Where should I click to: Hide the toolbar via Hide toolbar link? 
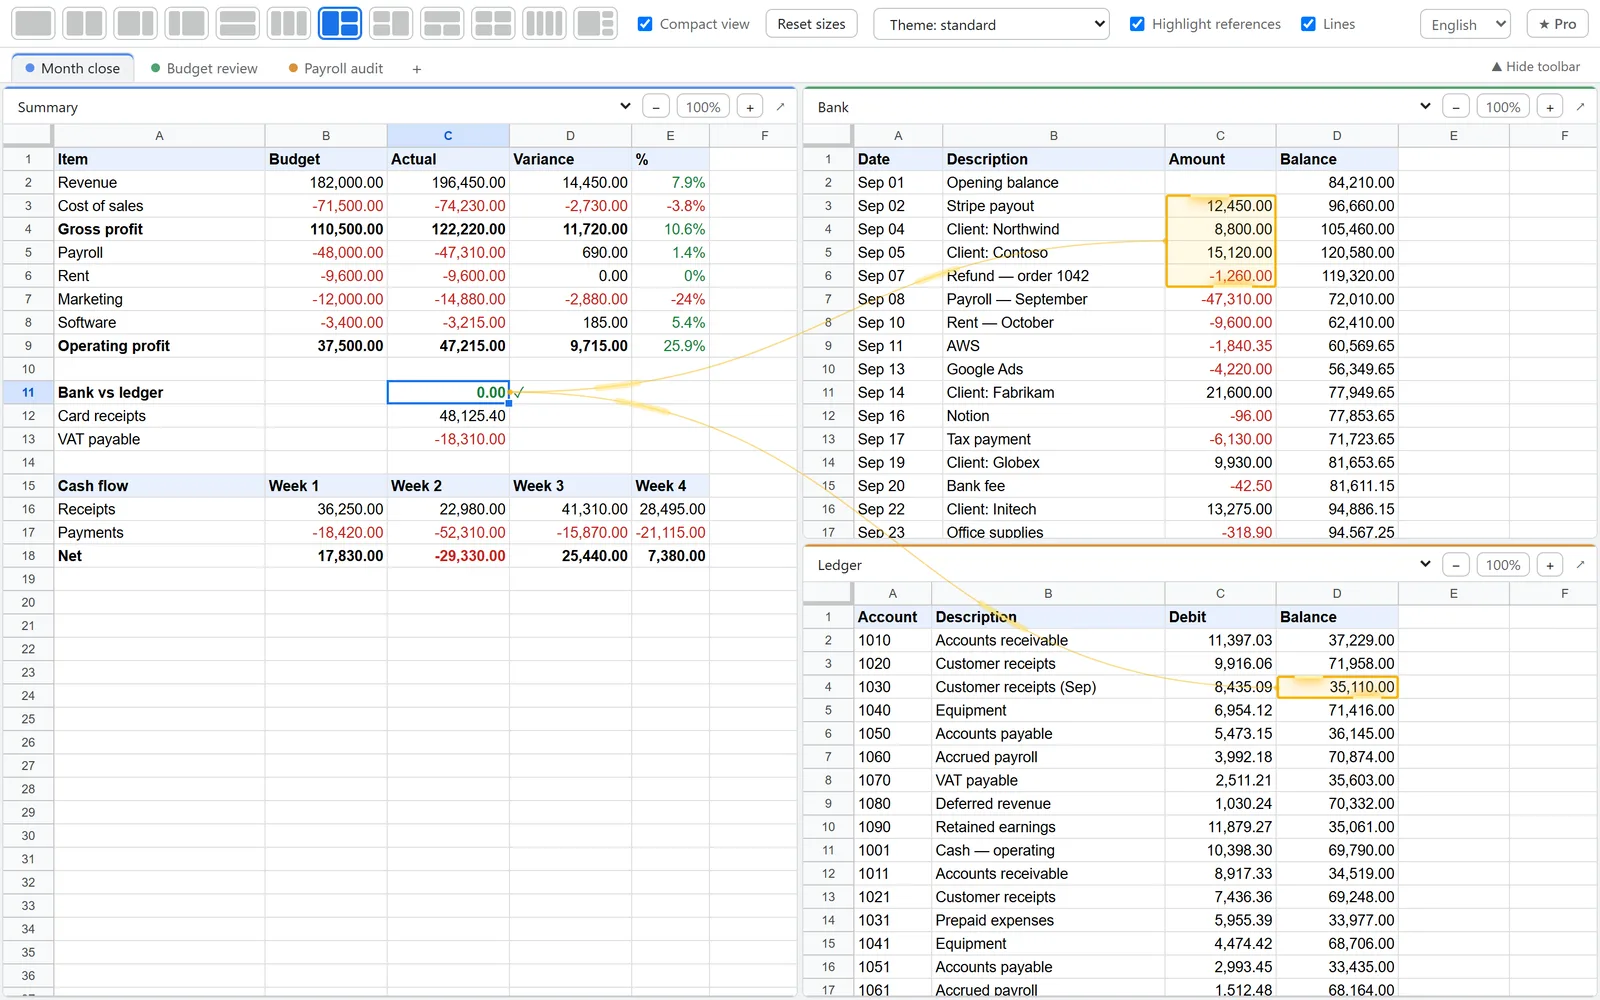click(1535, 66)
